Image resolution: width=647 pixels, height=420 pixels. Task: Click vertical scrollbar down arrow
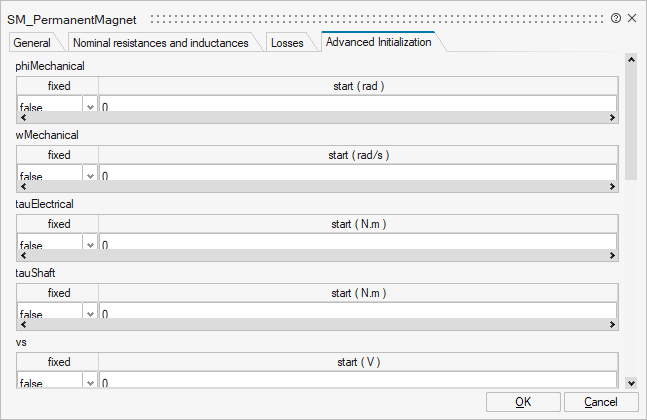[x=631, y=382]
